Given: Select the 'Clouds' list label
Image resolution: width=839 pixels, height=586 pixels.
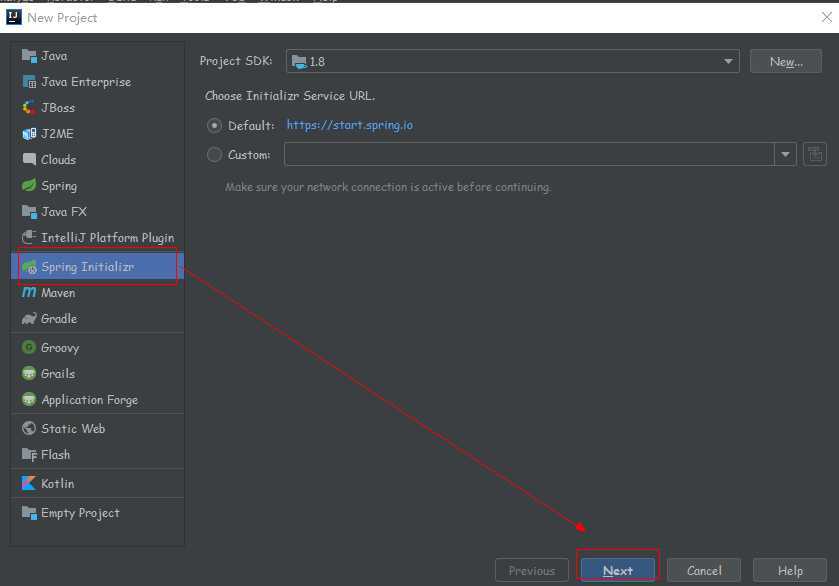Looking at the screenshot, I should [58, 159].
